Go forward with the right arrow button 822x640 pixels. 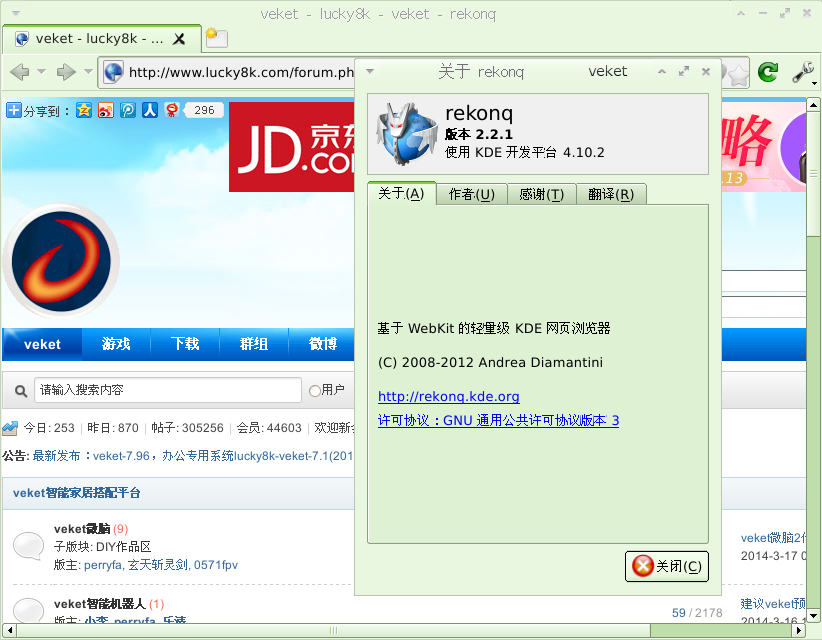pyautogui.click(x=66, y=72)
